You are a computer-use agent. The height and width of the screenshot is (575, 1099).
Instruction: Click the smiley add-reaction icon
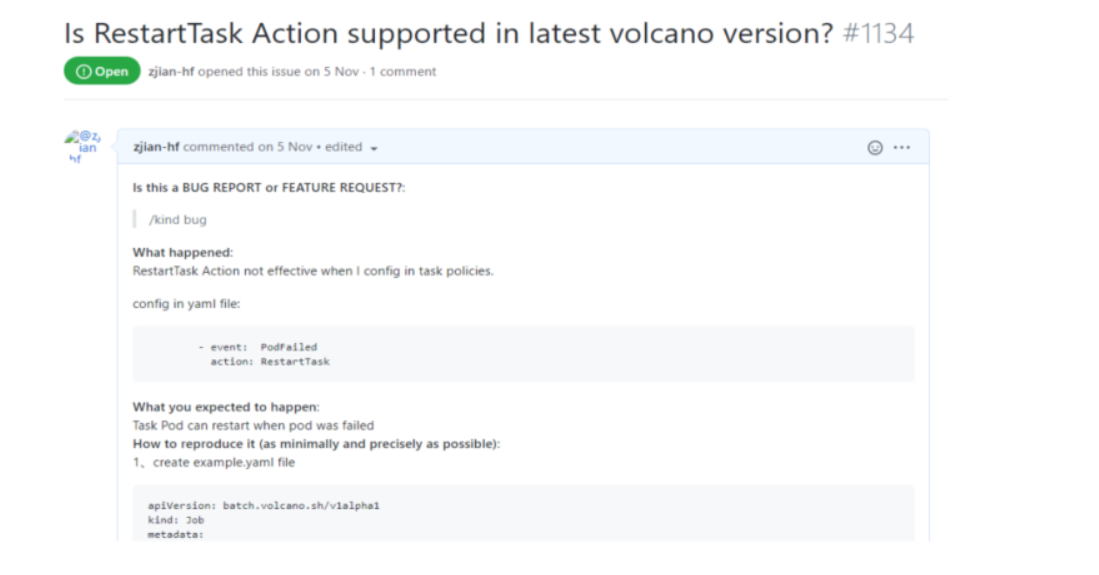coord(875,147)
